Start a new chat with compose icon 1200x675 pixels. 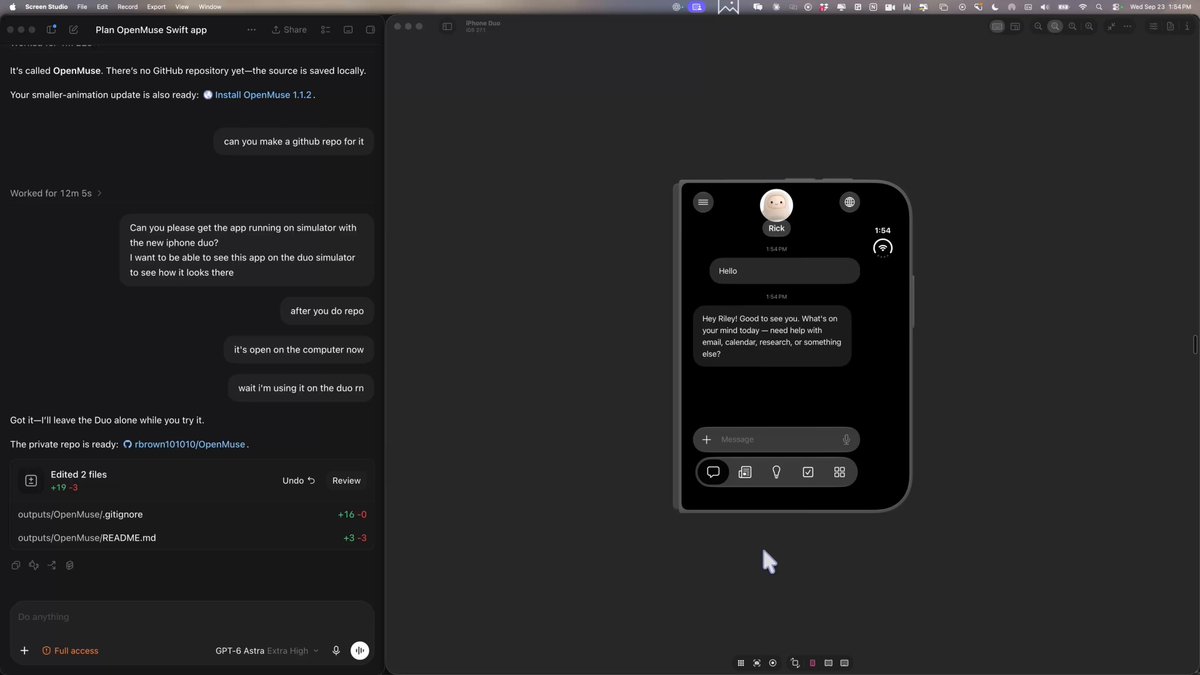click(x=74, y=30)
